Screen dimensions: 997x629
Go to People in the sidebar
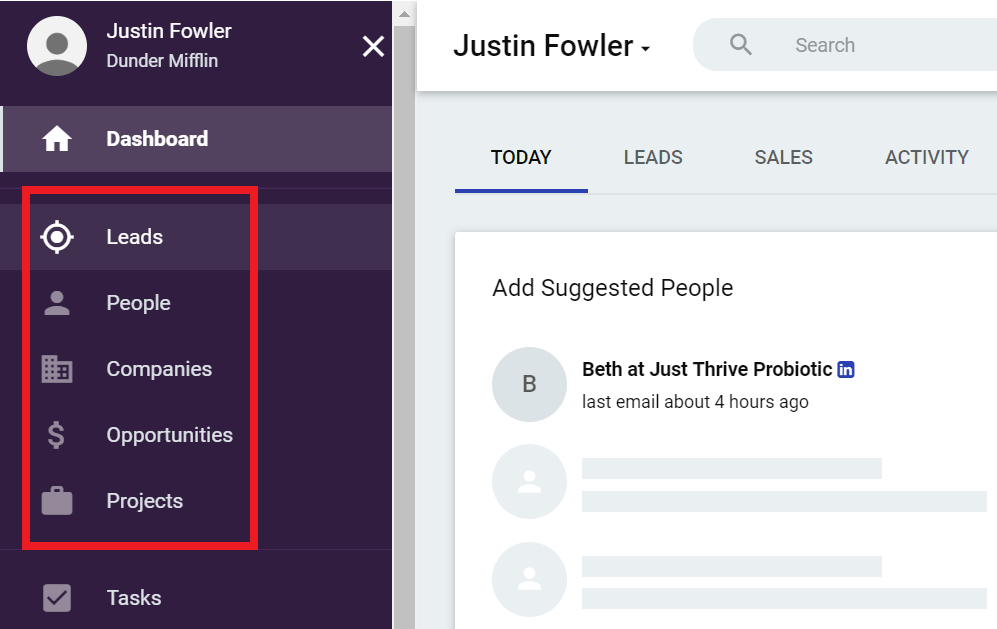tap(196, 303)
